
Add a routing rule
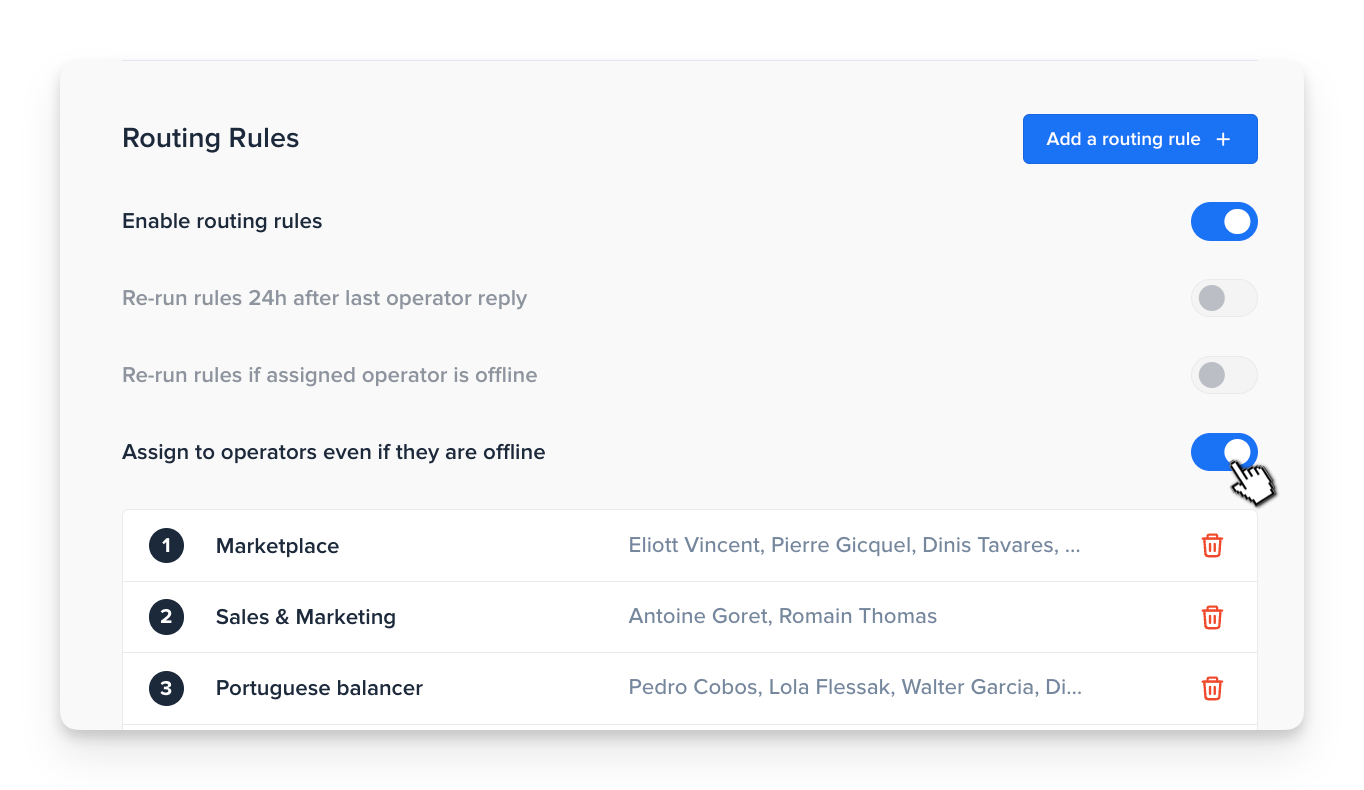(1140, 139)
